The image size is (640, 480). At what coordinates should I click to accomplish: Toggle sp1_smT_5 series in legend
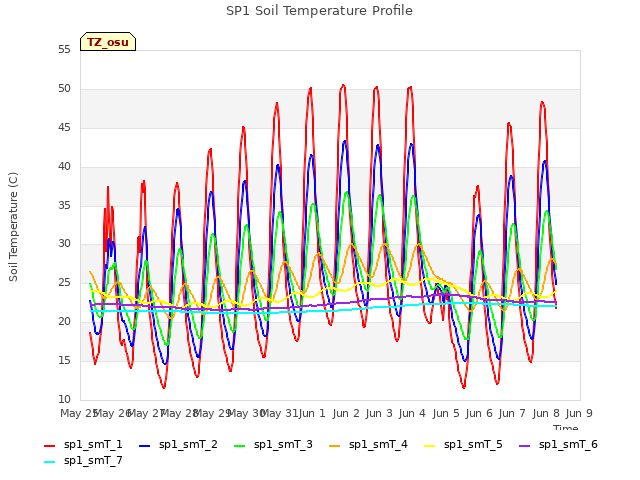pos(464,445)
